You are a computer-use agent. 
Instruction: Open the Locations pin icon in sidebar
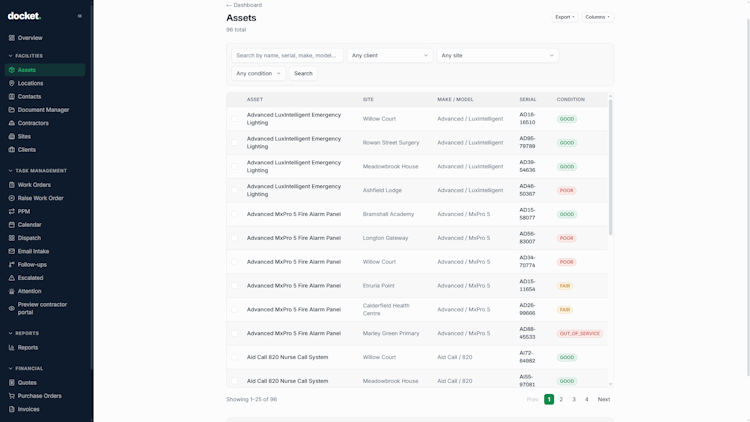point(11,83)
